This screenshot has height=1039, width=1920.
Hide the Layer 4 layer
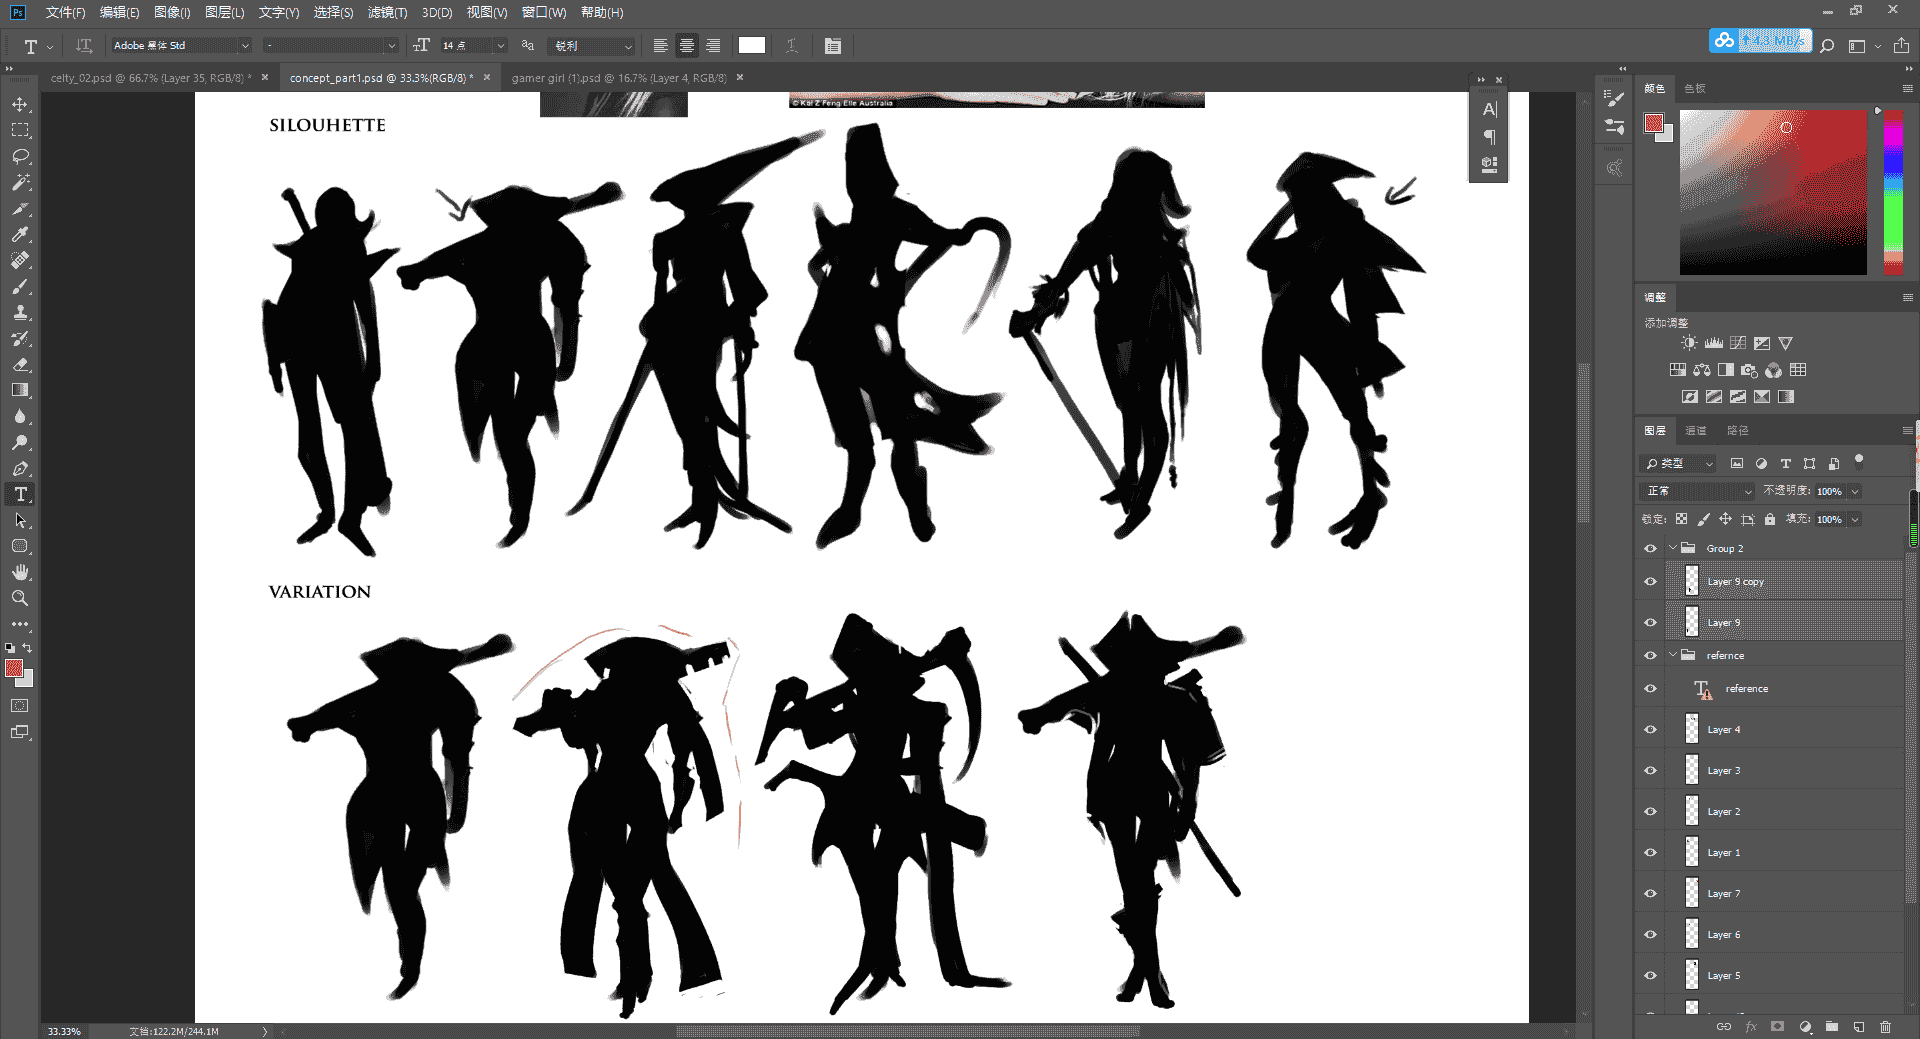[1650, 730]
